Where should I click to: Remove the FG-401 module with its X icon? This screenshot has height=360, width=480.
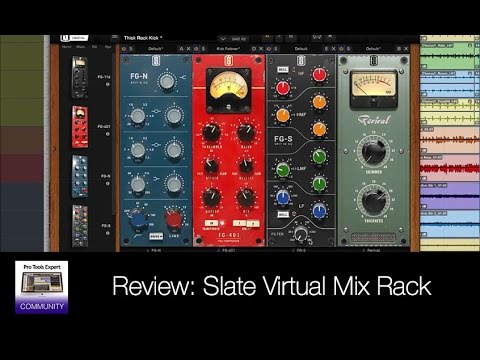pos(261,49)
